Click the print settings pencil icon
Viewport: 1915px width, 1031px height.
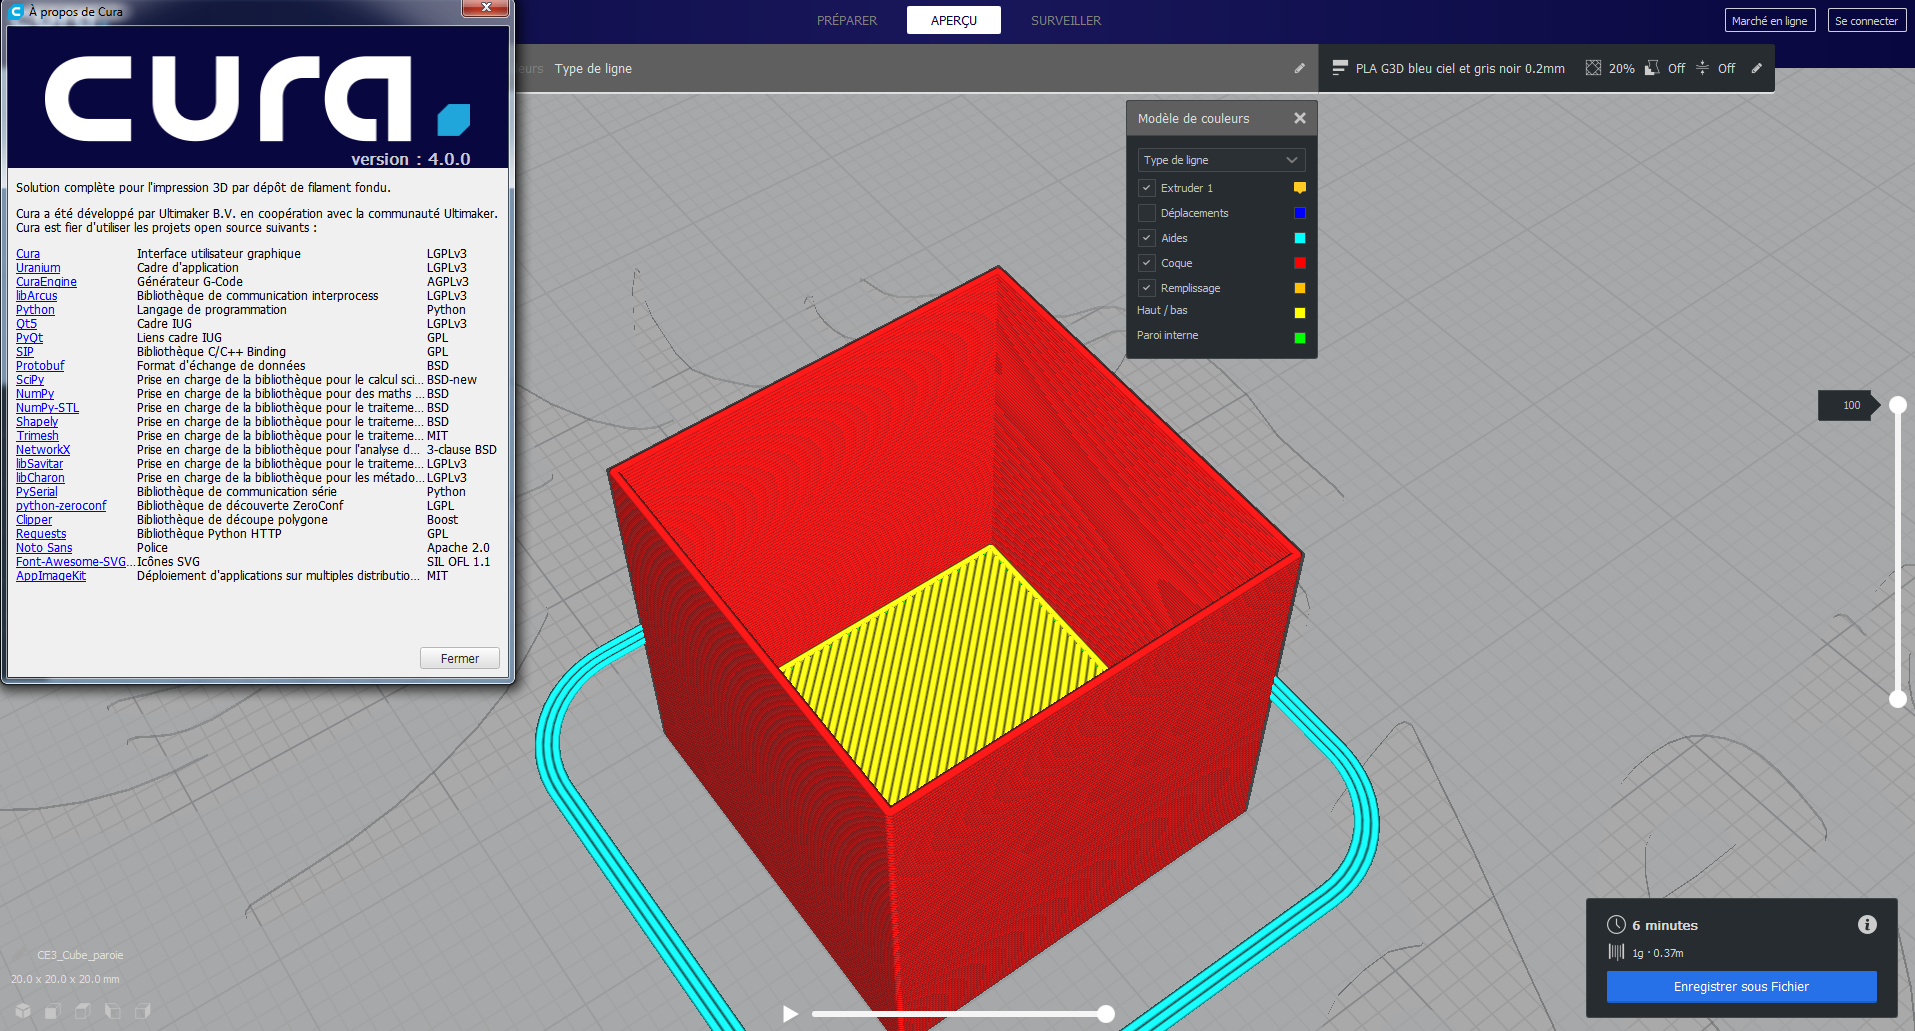point(1756,68)
